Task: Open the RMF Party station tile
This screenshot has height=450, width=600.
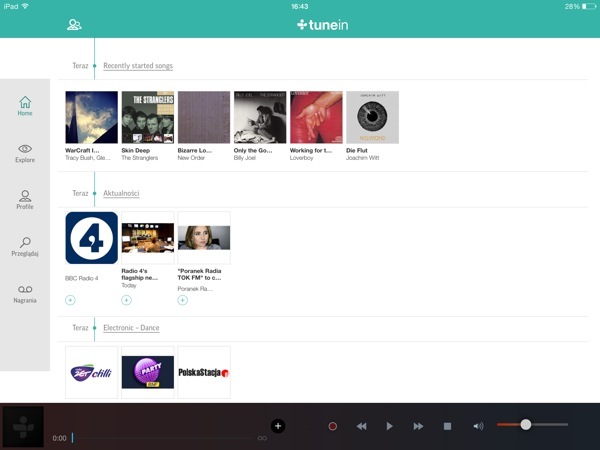Action: (148, 372)
